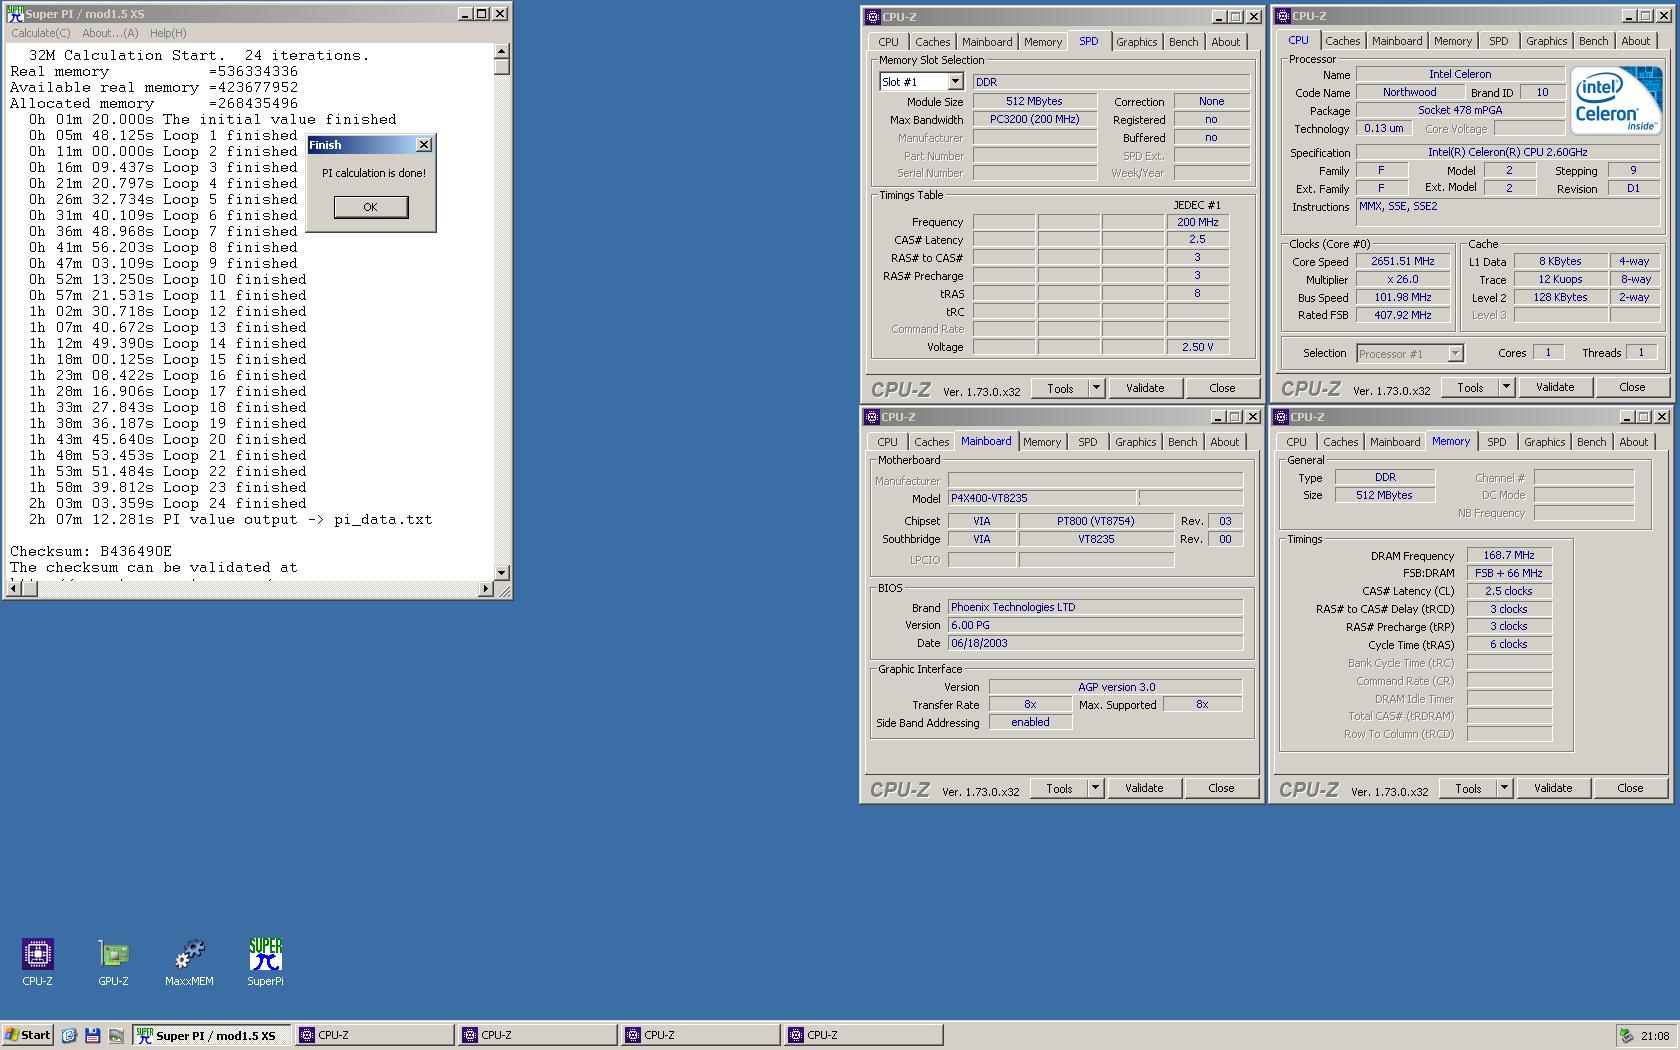
Task: Switch to the Super PI taskbar button
Action: (x=213, y=1035)
